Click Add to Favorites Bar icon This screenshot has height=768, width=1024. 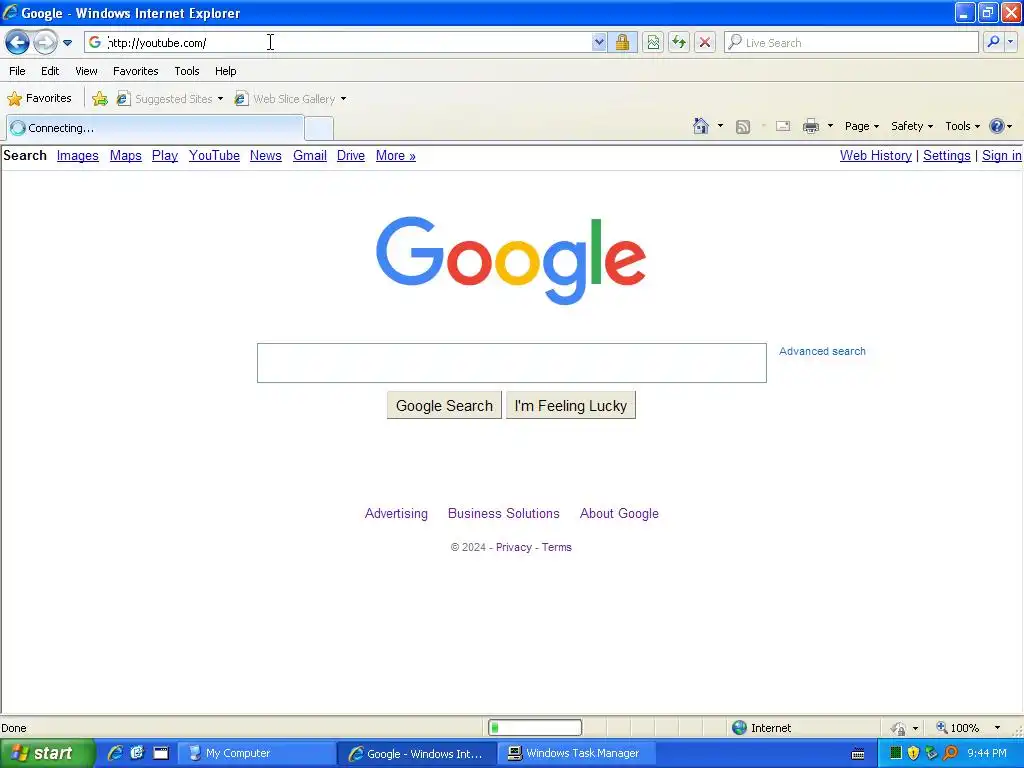click(100, 99)
